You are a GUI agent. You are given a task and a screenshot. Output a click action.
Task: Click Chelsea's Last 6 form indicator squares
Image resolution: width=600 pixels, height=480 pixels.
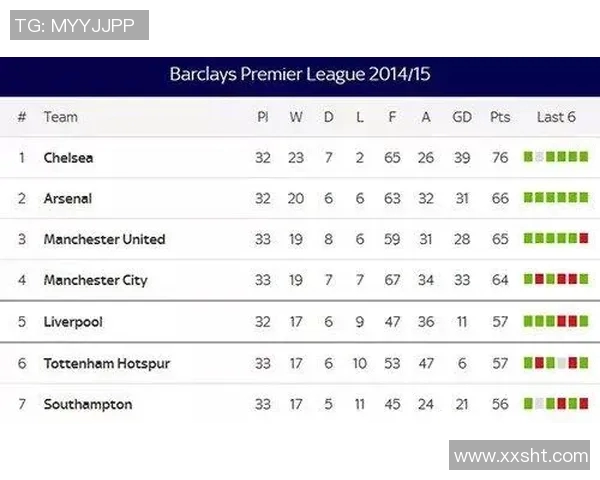[556, 157]
